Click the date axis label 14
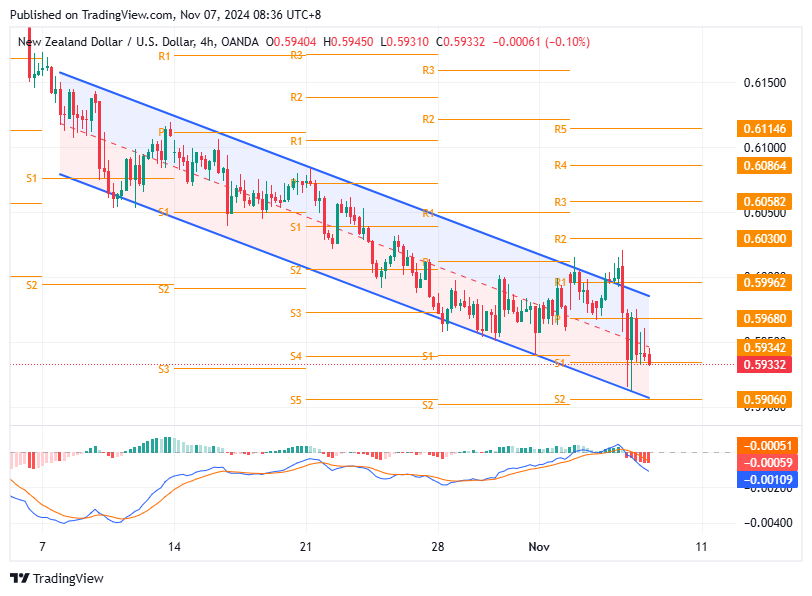Screen dimensions: 812x596 point(175,547)
